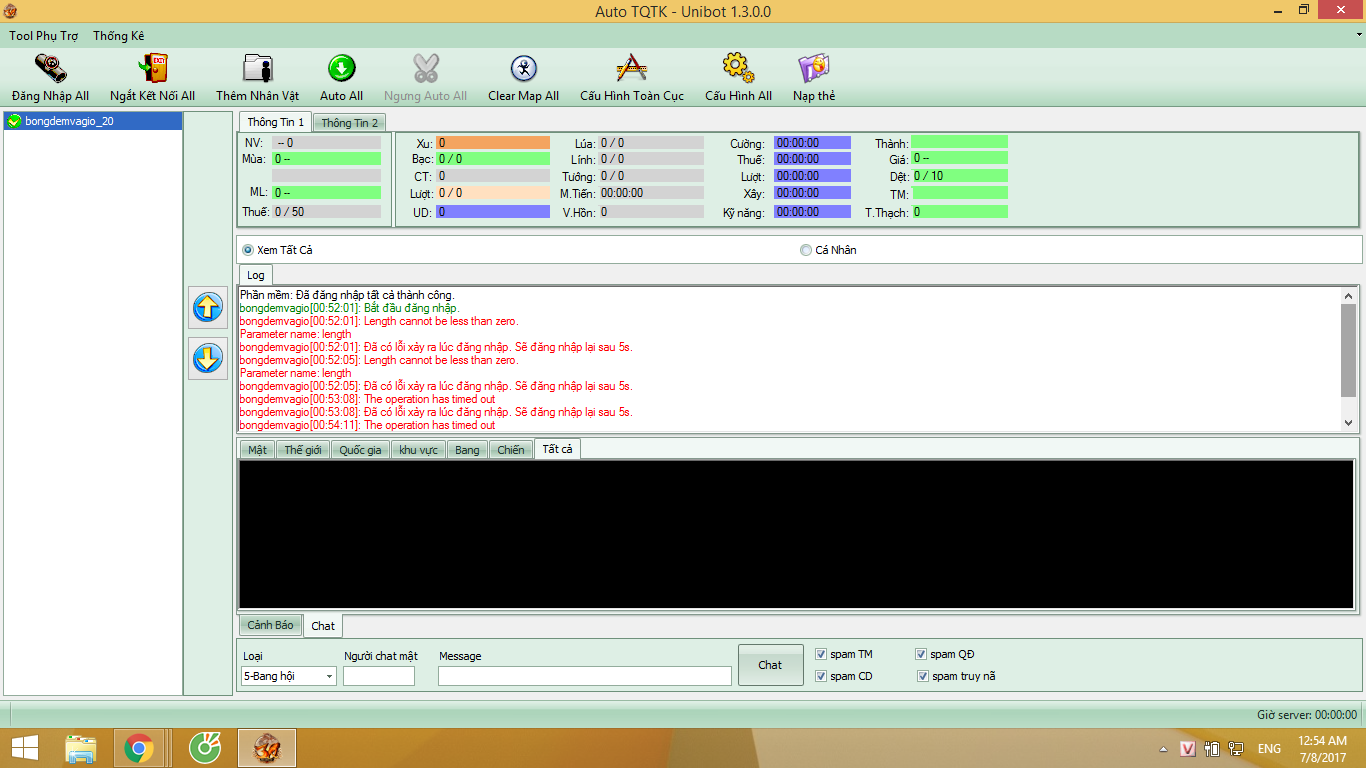Click the Unibot app icon in title bar
Image resolution: width=1366 pixels, height=768 pixels.
tap(10, 11)
